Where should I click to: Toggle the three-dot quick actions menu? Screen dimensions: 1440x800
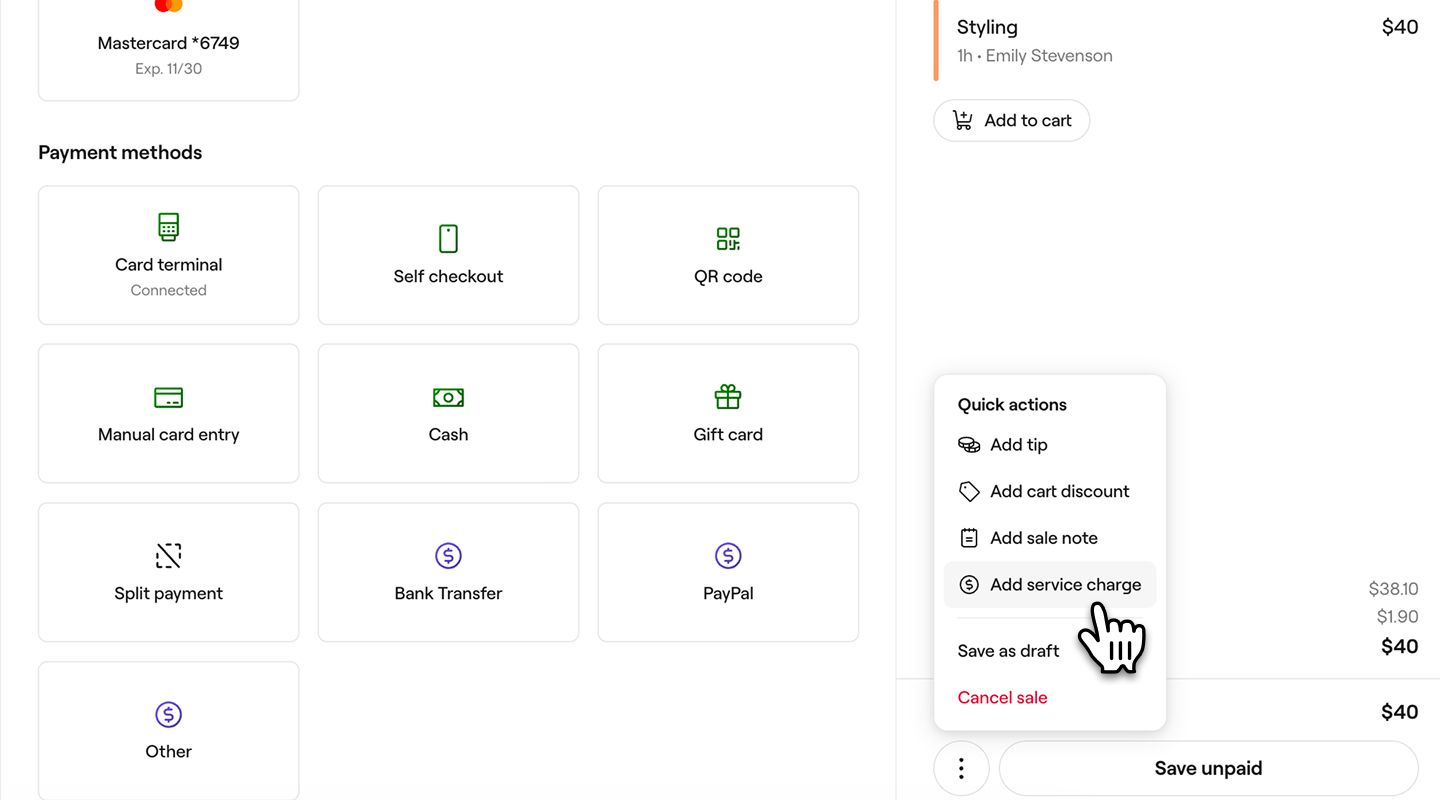[961, 768]
